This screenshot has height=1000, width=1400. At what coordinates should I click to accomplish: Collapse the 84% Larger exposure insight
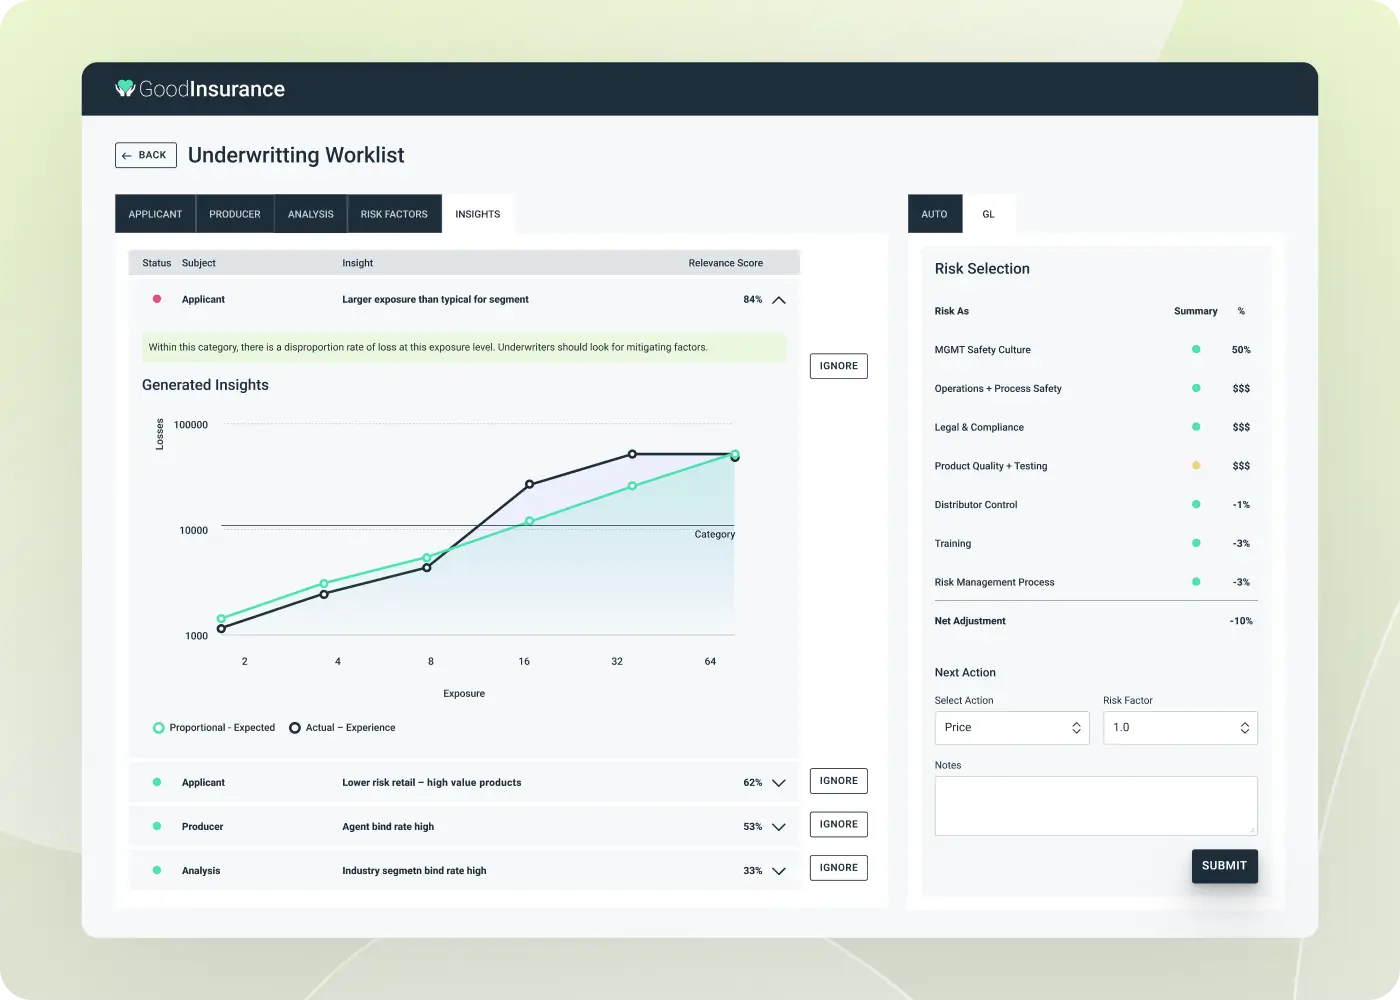pos(779,300)
